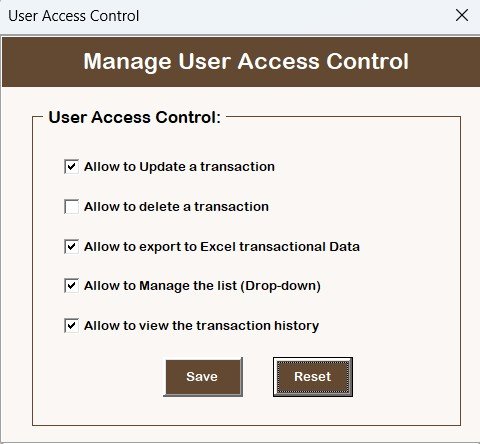
Task: Click the Manage User Access Control header banner
Action: point(241,62)
